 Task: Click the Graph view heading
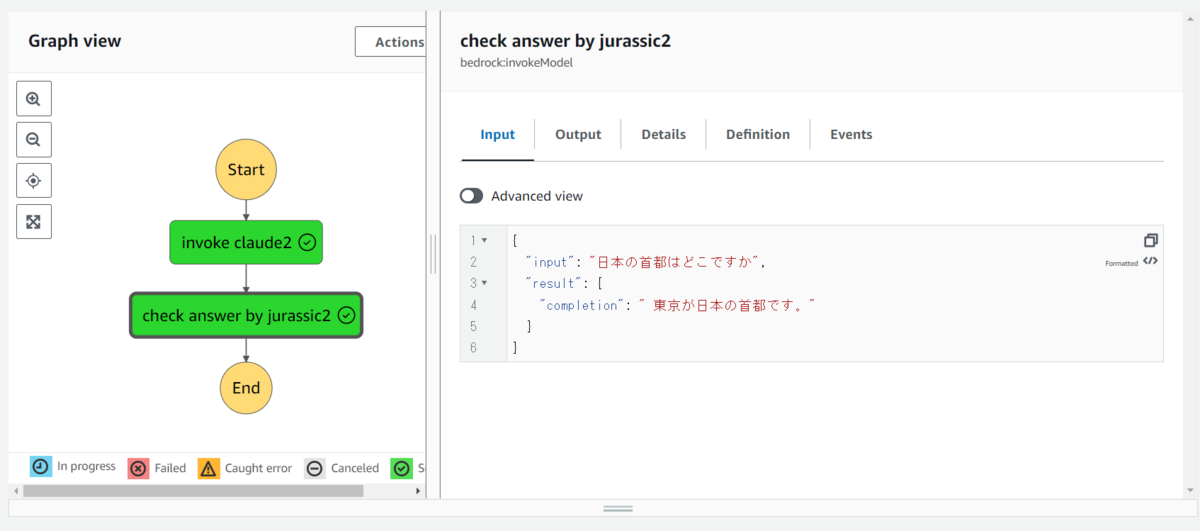point(74,41)
